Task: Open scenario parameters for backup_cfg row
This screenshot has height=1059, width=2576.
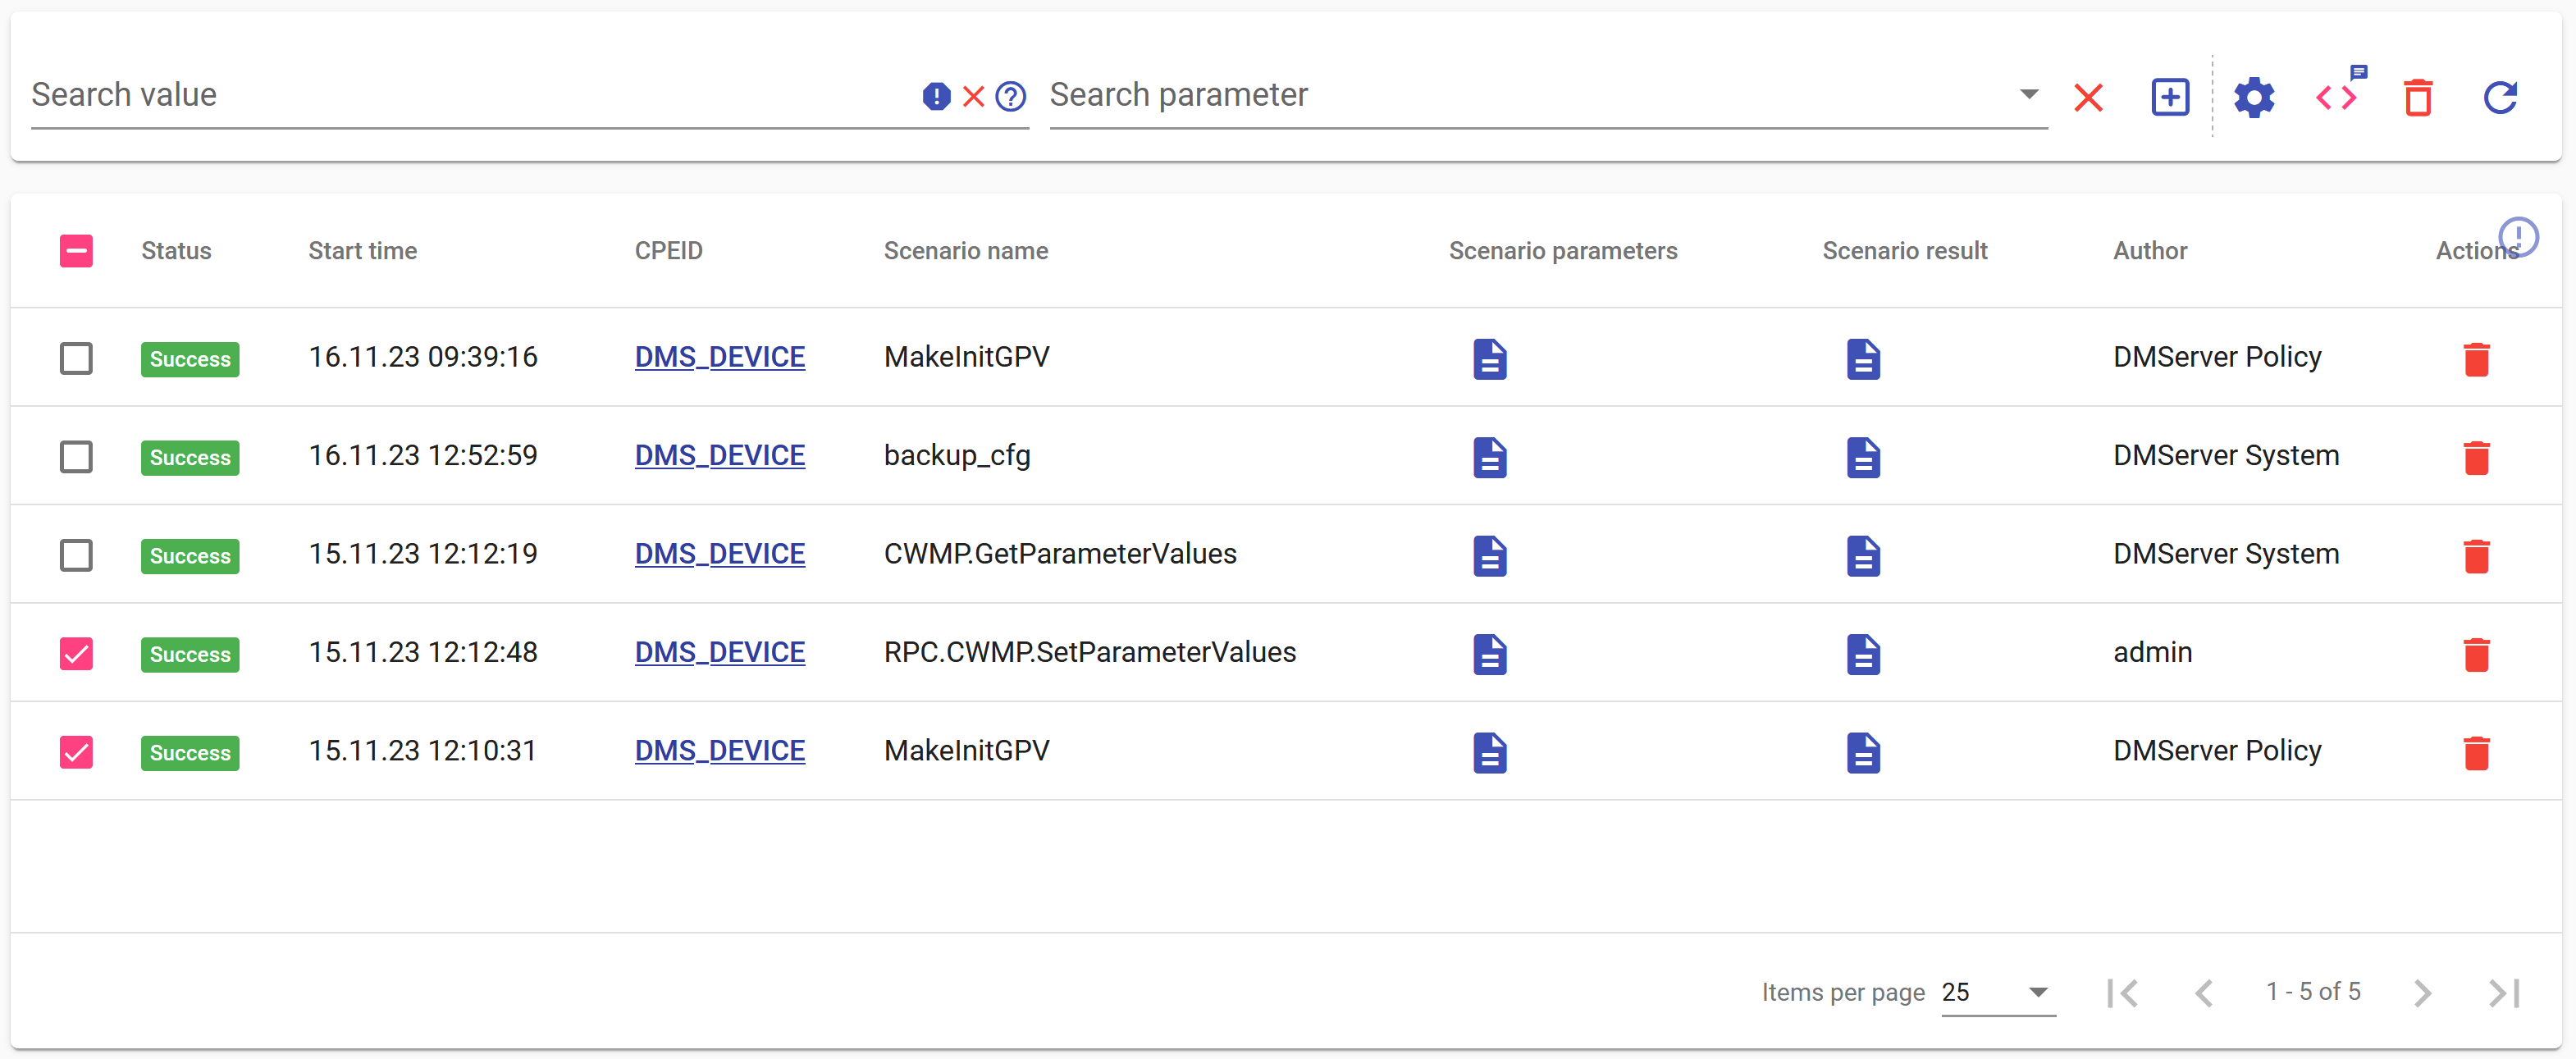Action: [x=1489, y=457]
